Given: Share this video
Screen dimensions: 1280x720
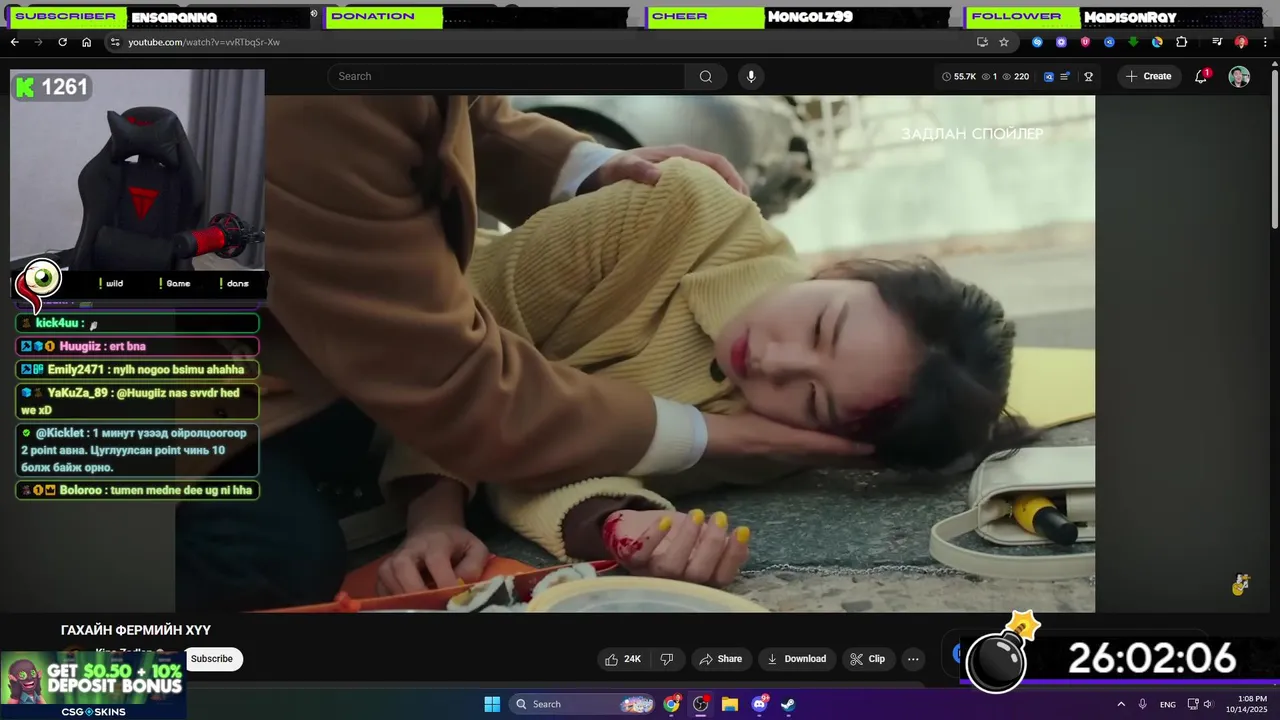Looking at the screenshot, I should (x=720, y=659).
